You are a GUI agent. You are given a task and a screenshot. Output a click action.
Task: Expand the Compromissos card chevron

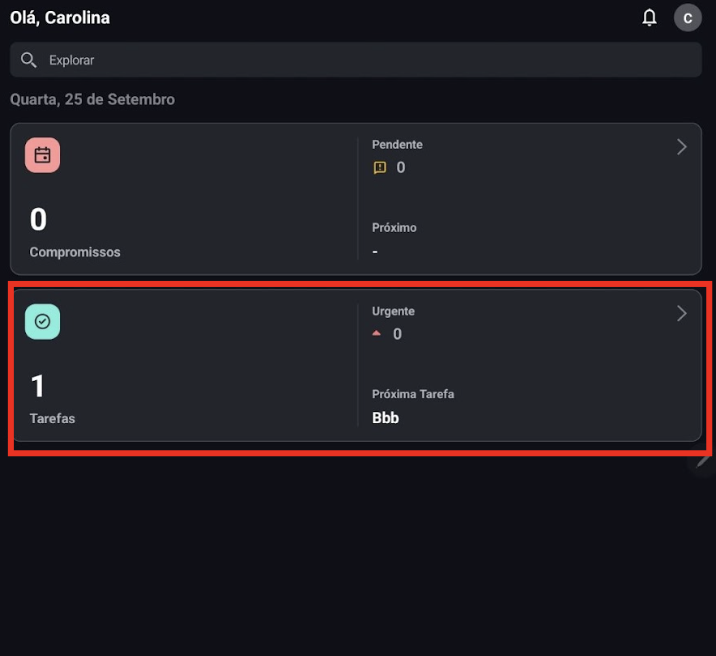click(682, 147)
